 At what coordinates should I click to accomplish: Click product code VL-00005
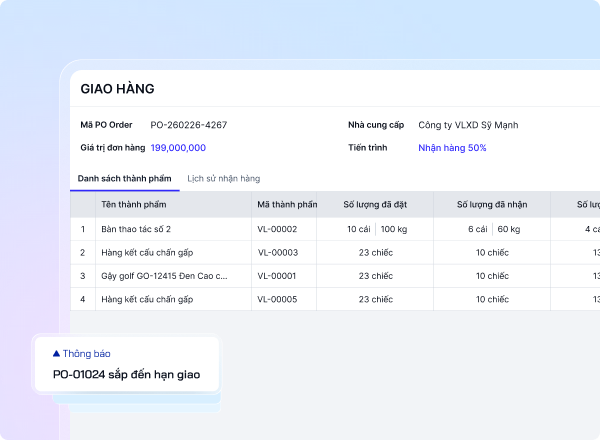(277, 299)
